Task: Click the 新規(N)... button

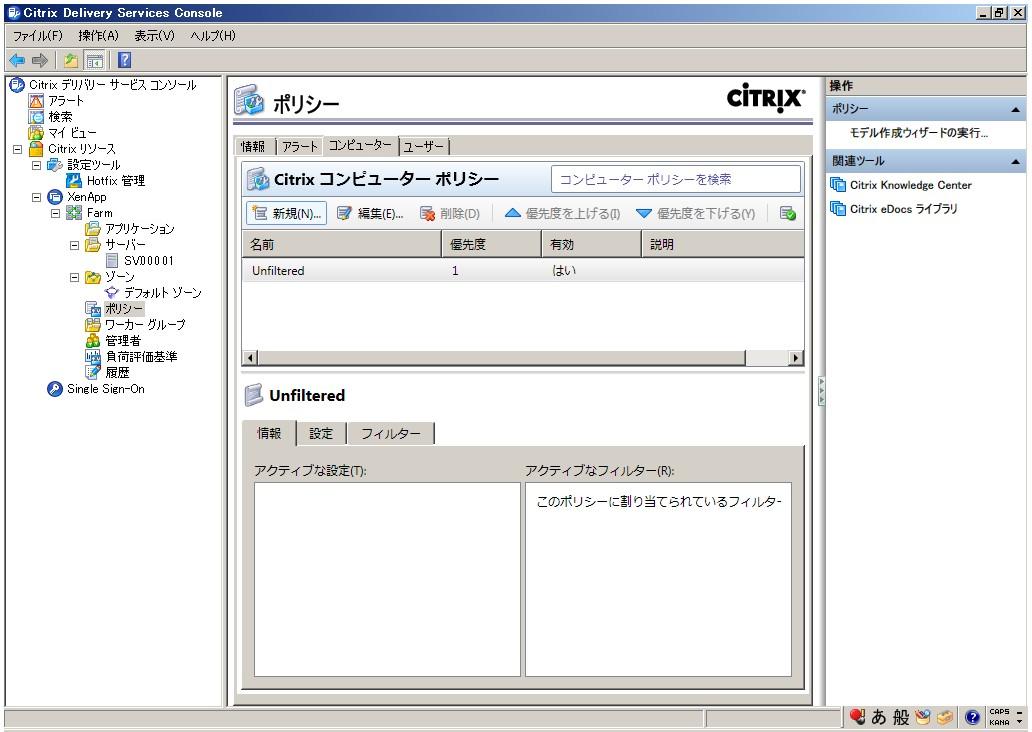Action: pos(287,213)
